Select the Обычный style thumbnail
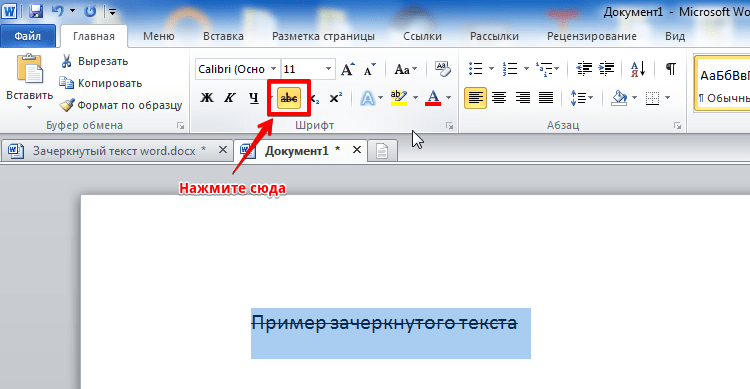Screen dimensions: 750x389 pos(723,84)
